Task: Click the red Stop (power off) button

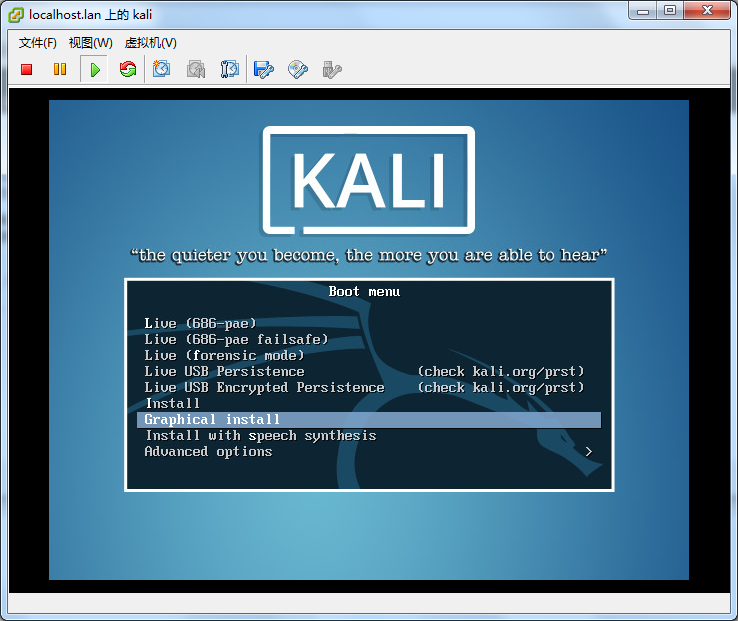Action: [26, 70]
